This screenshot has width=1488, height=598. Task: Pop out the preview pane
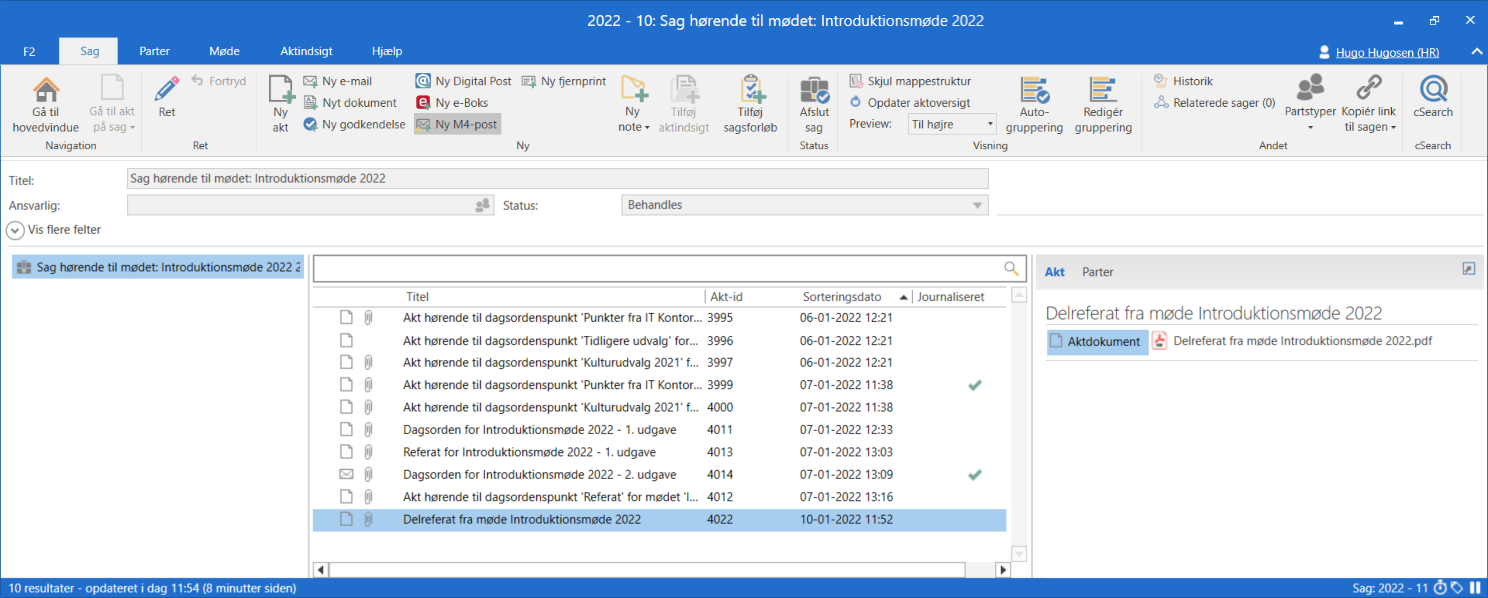1468,269
